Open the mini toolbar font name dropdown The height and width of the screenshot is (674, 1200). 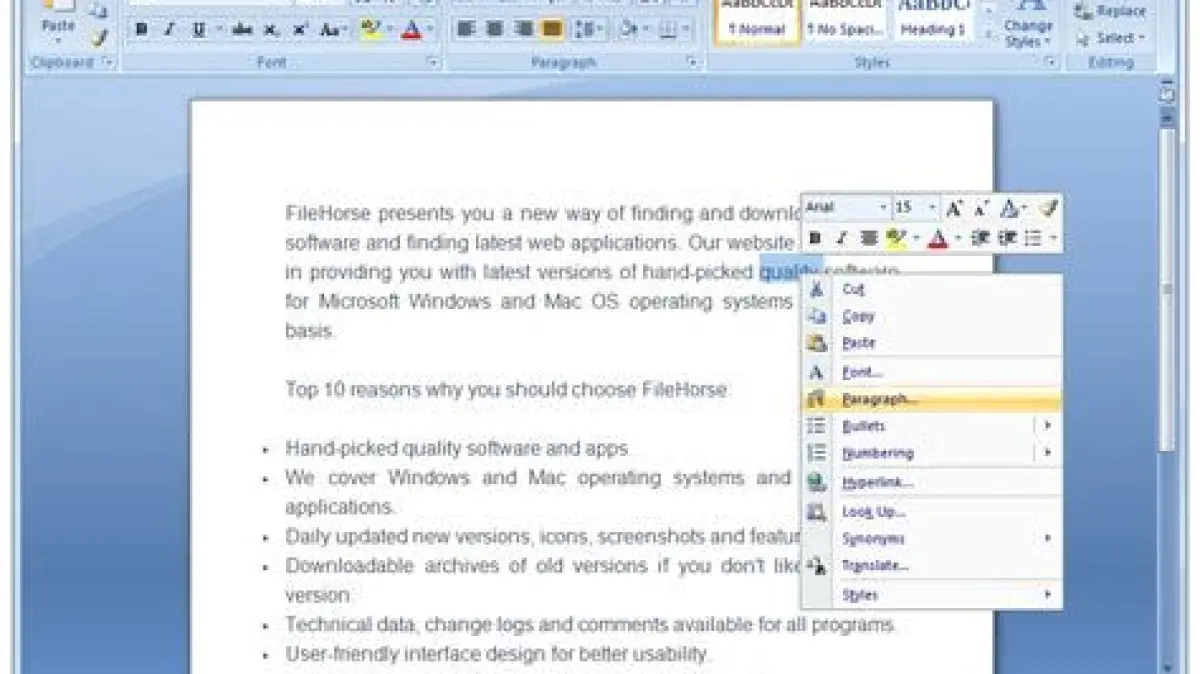pos(883,208)
